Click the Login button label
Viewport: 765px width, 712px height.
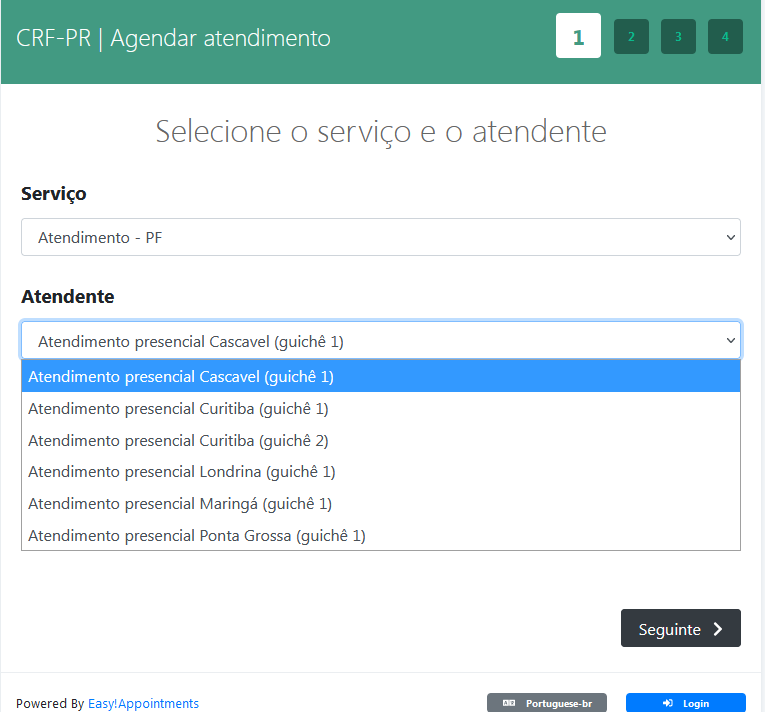coord(696,703)
